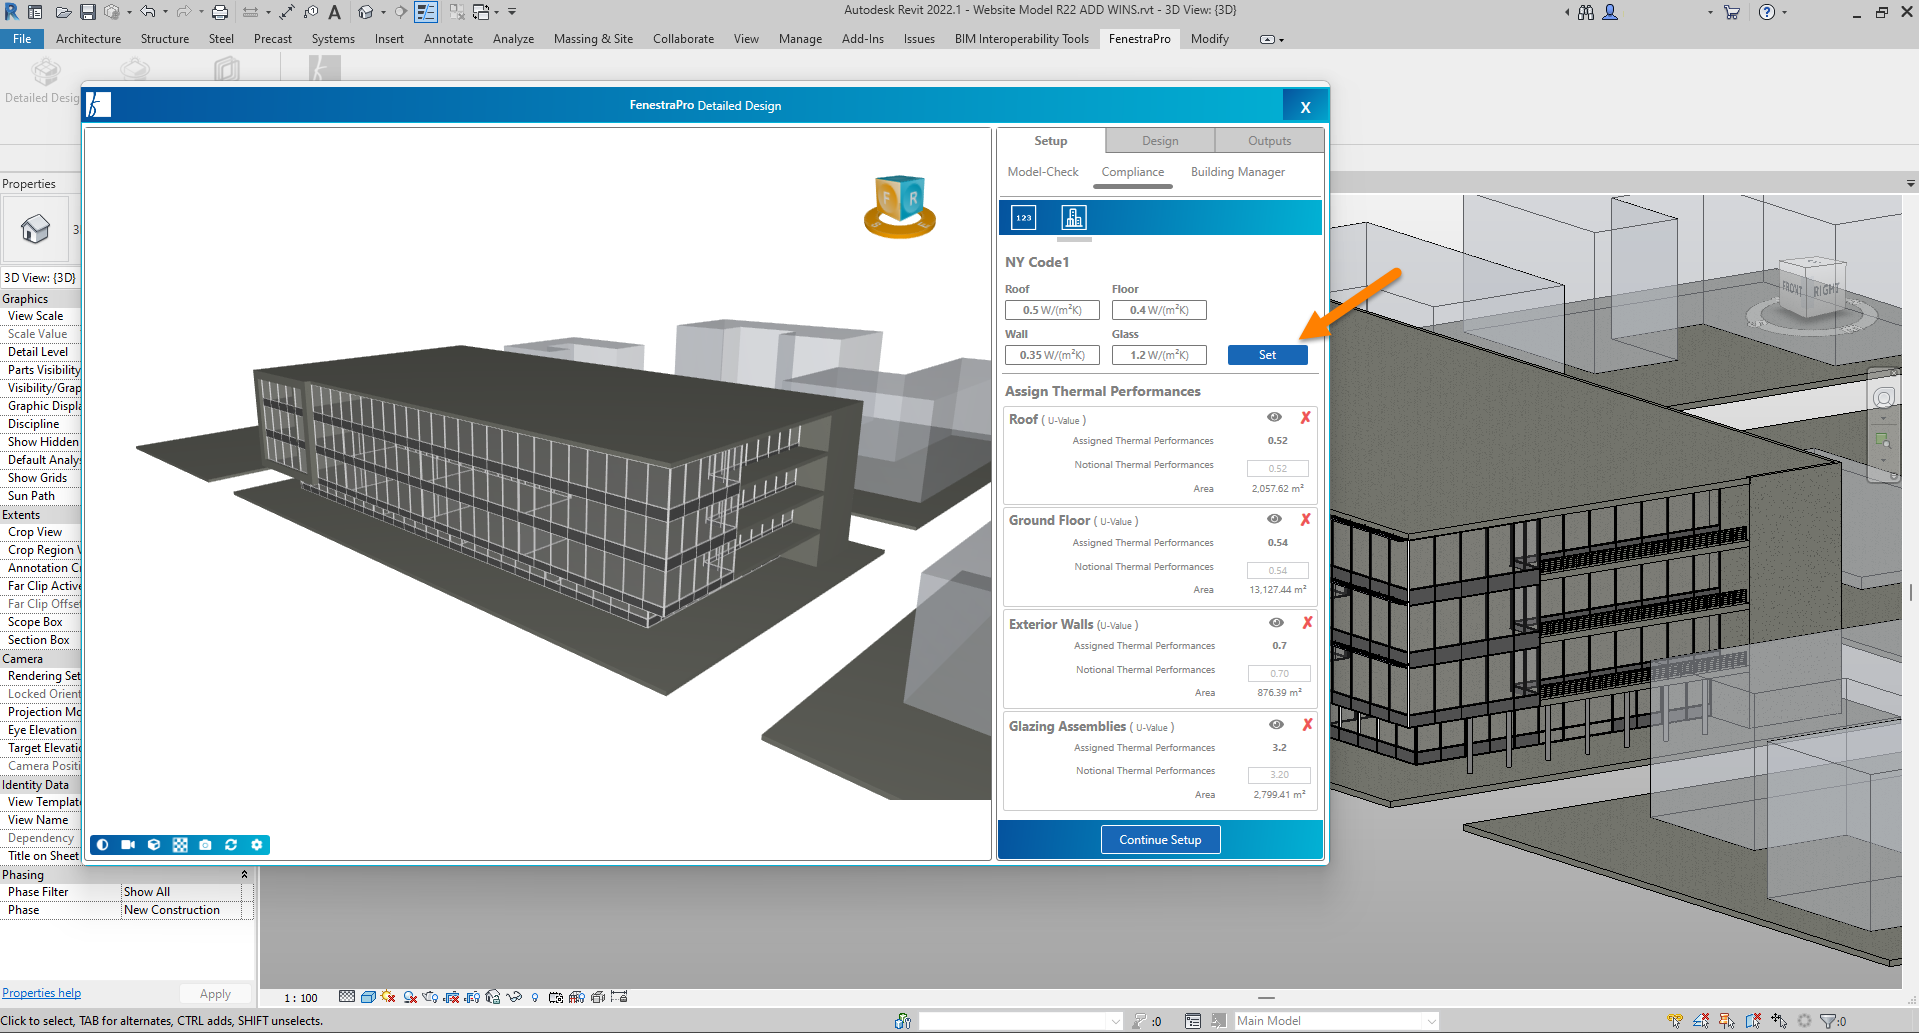Print using the printer icon
The height and width of the screenshot is (1033, 1919).
click(220, 12)
